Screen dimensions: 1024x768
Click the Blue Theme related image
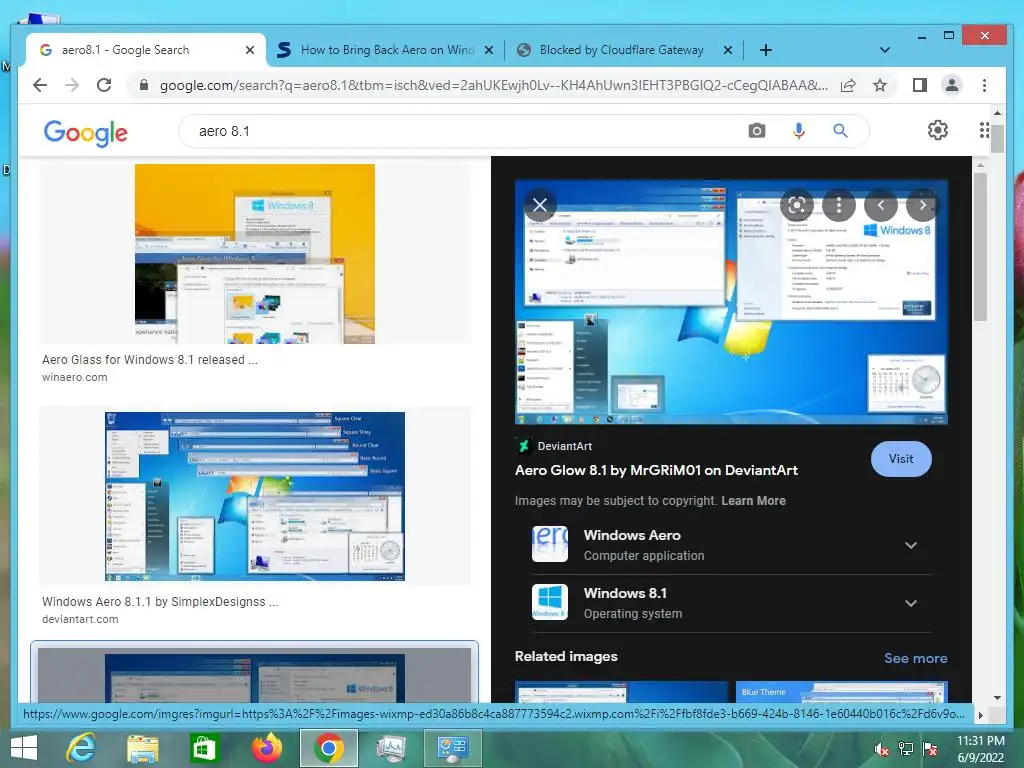tap(841, 692)
